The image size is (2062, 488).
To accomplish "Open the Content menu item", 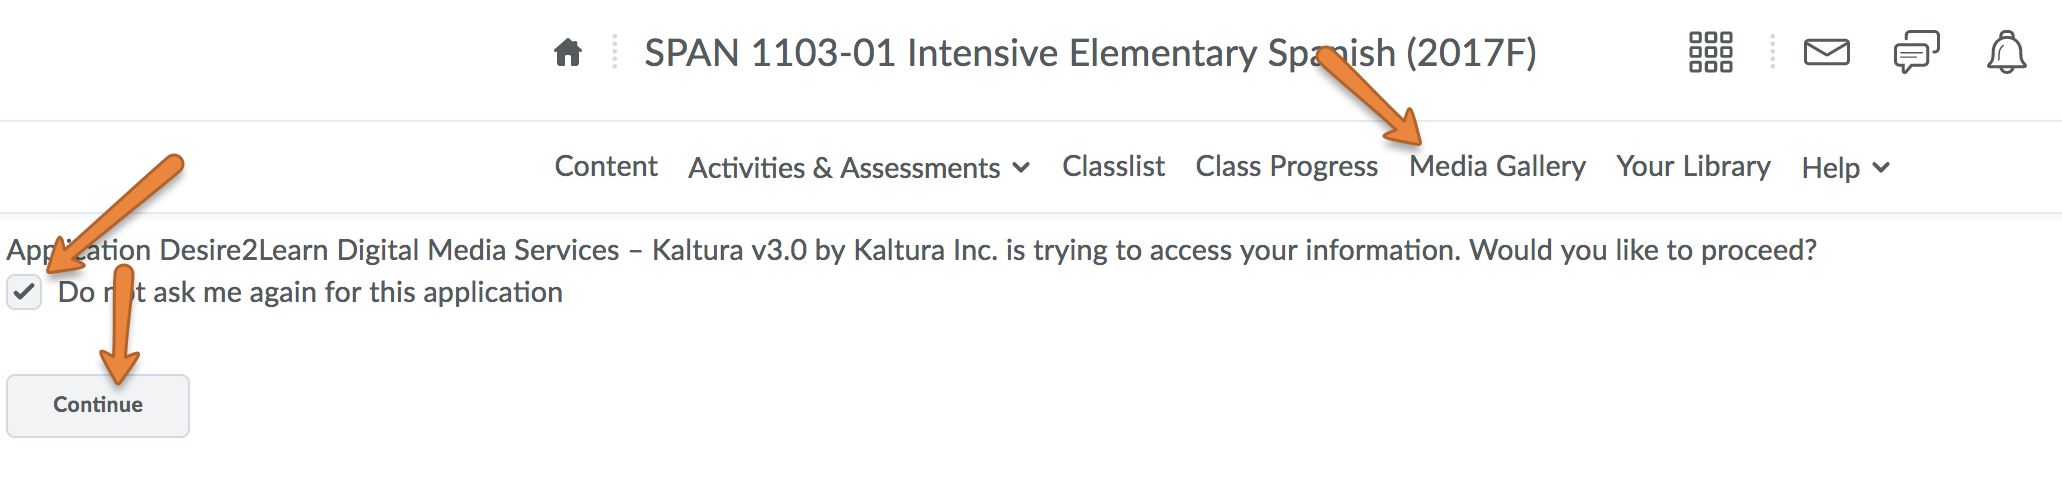I will click(x=606, y=166).
